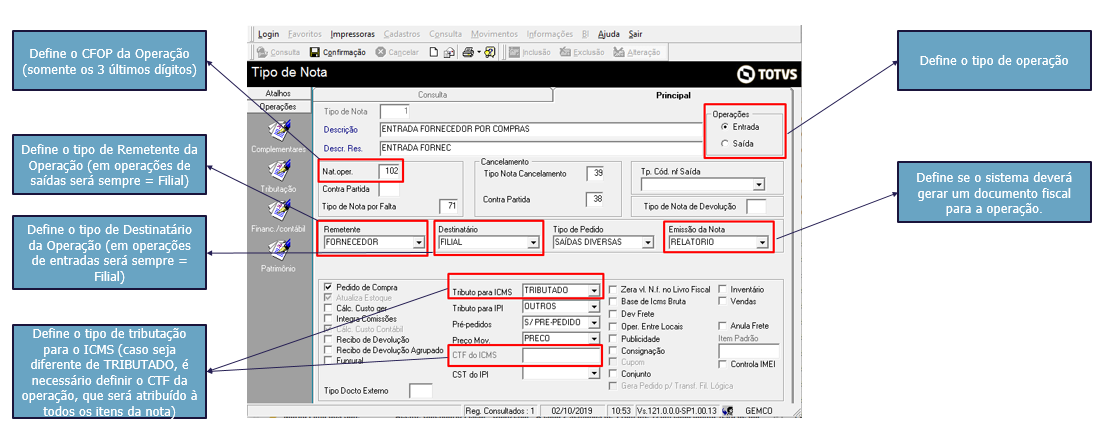Enable Zera vl. N.f. no Livro Fiscal
This screenshot has width=1104, height=448.
pos(614,290)
